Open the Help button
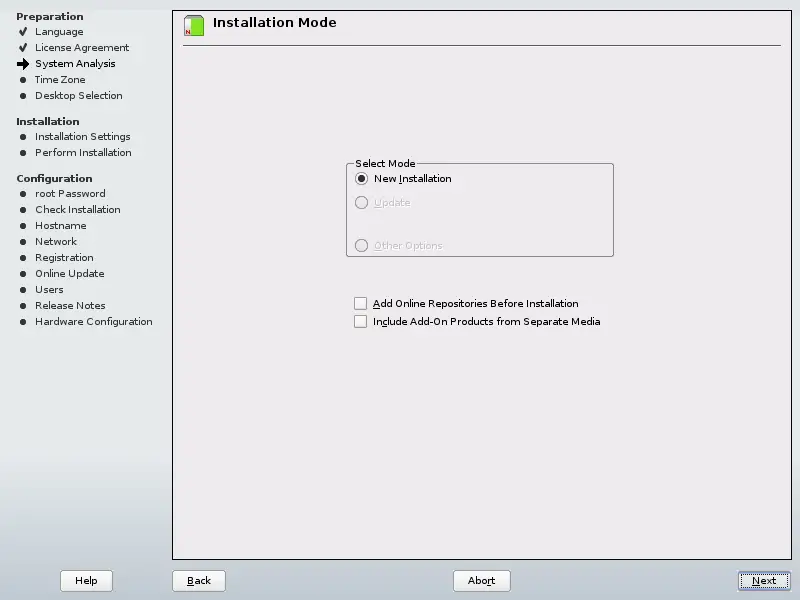 [86, 581]
